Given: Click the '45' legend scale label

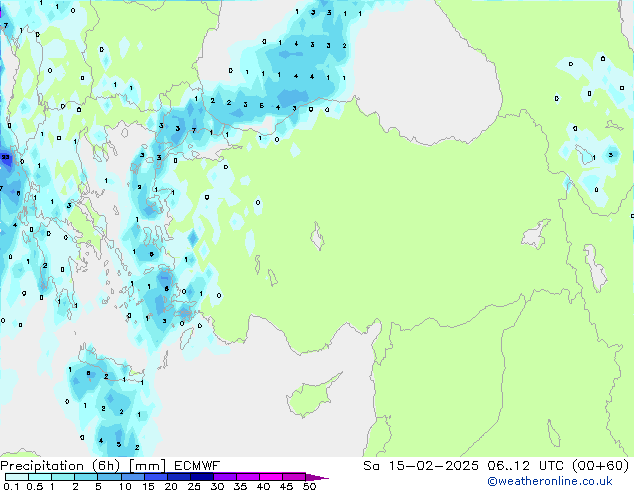Looking at the screenshot, I should (x=286, y=486).
